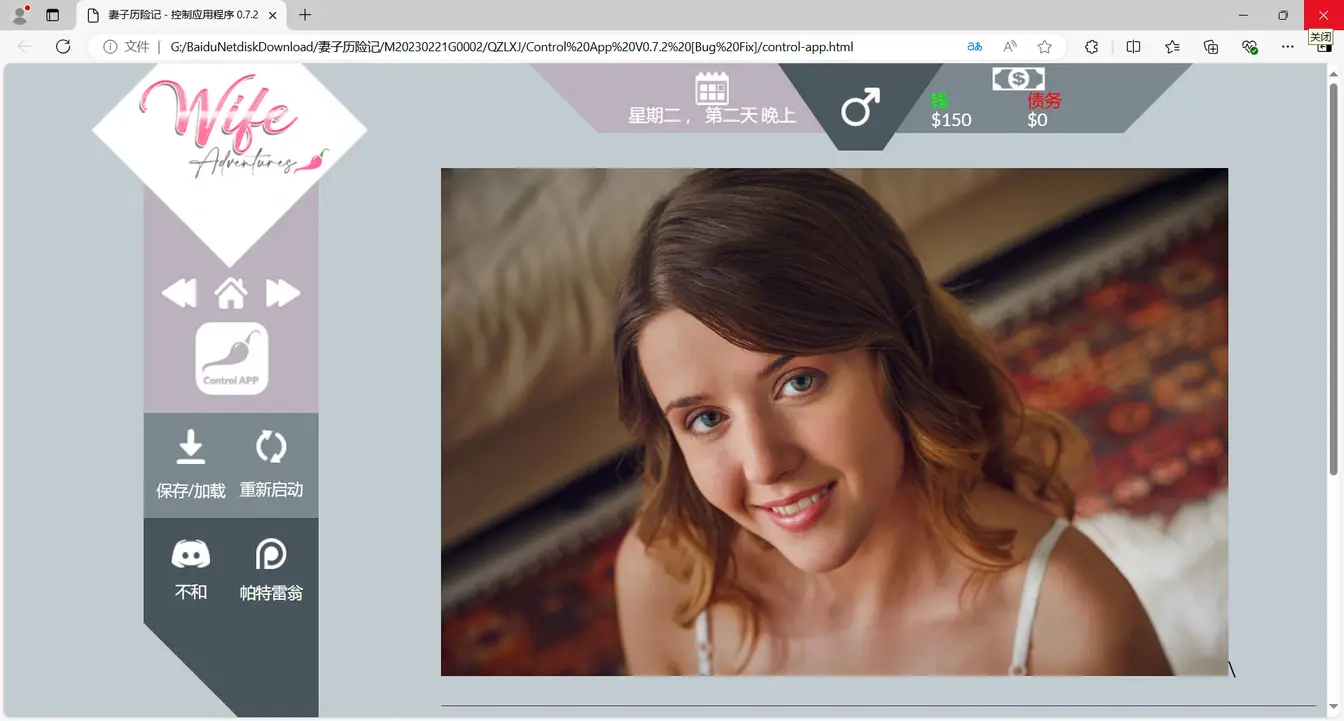Click the 重新启动 restart icon
This screenshot has height=721, width=1344.
coord(271,447)
